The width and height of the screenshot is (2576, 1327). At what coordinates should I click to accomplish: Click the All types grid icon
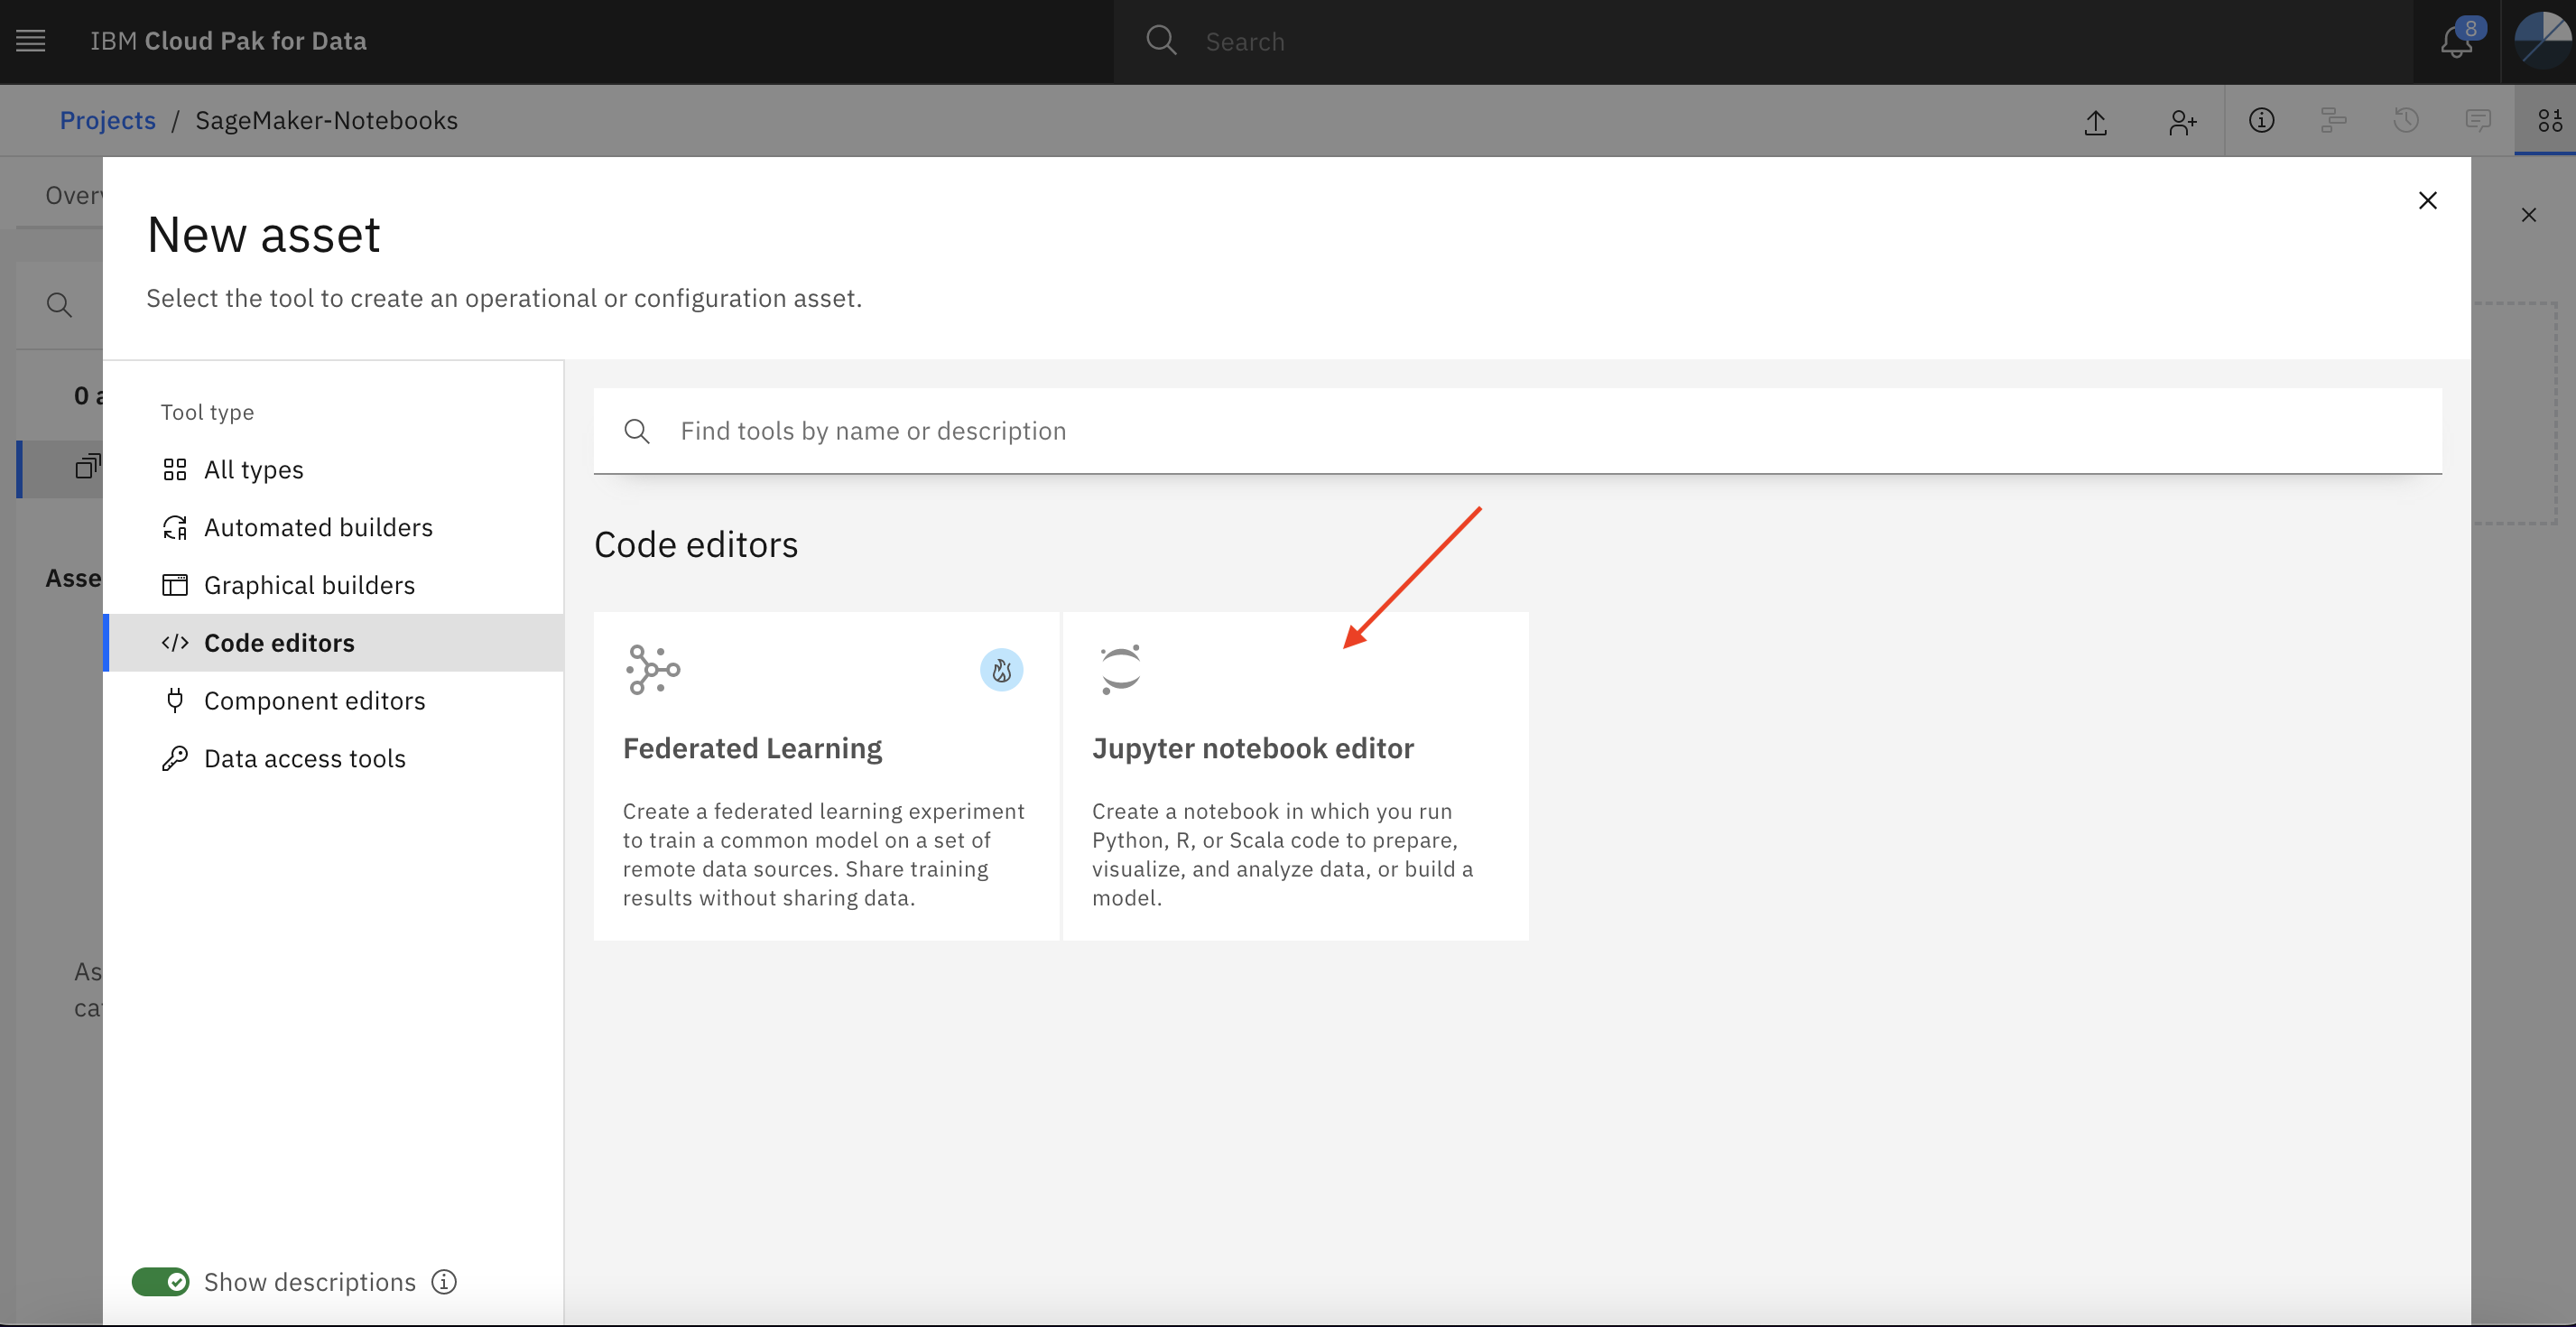tap(175, 470)
